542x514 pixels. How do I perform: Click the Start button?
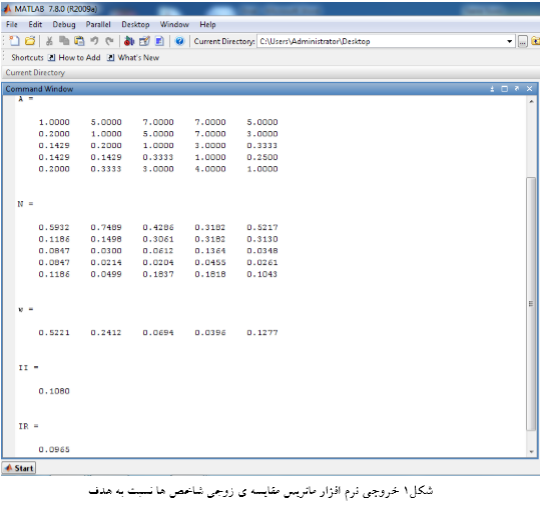point(19,468)
